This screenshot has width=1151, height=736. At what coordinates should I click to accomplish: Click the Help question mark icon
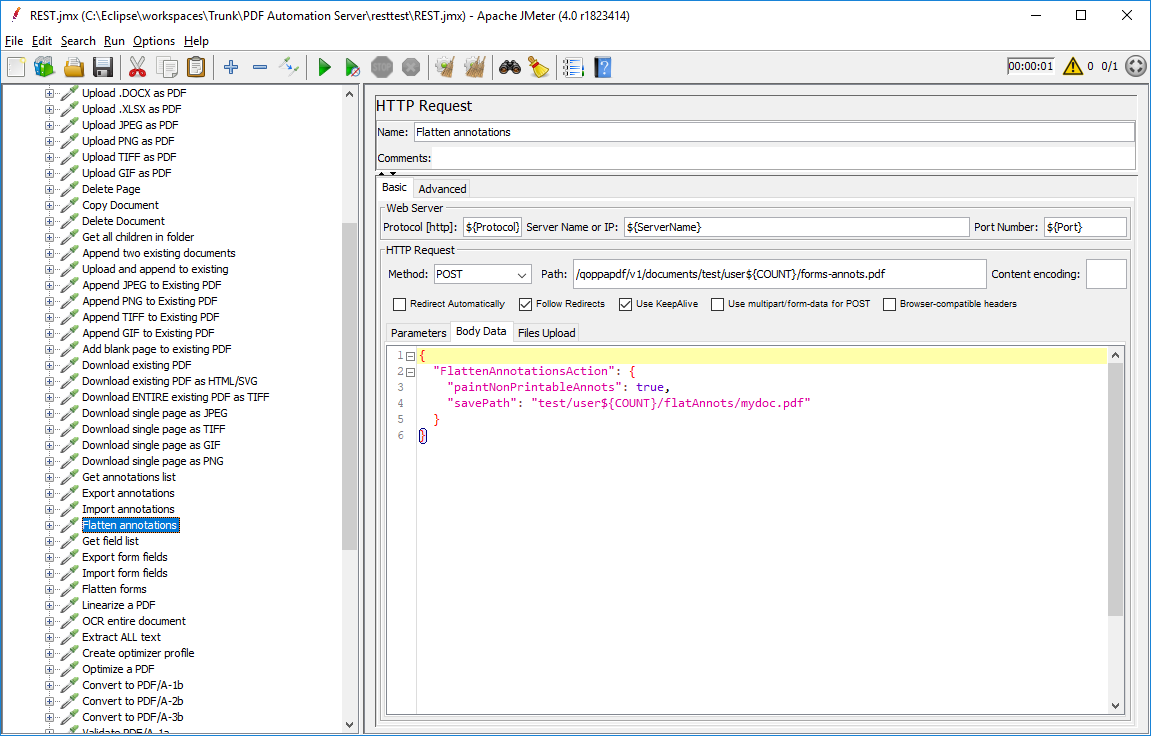603,68
